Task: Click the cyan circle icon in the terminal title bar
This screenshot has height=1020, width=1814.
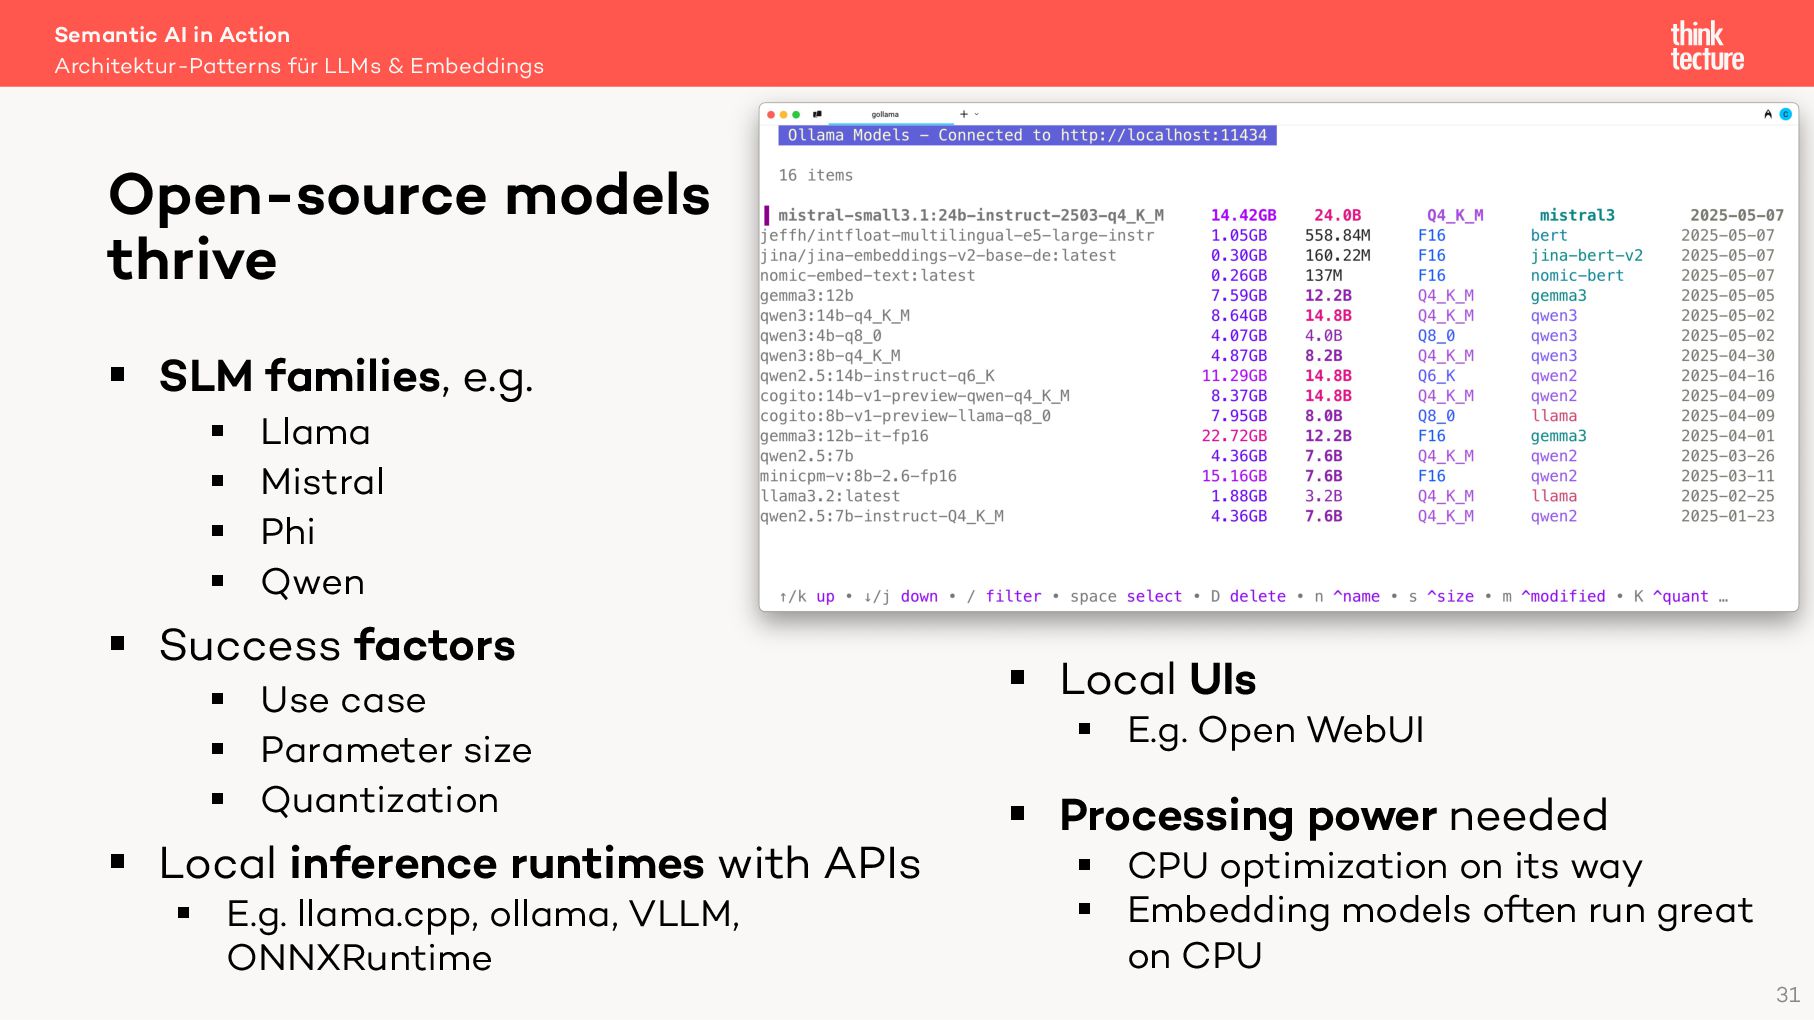Action: (1785, 114)
